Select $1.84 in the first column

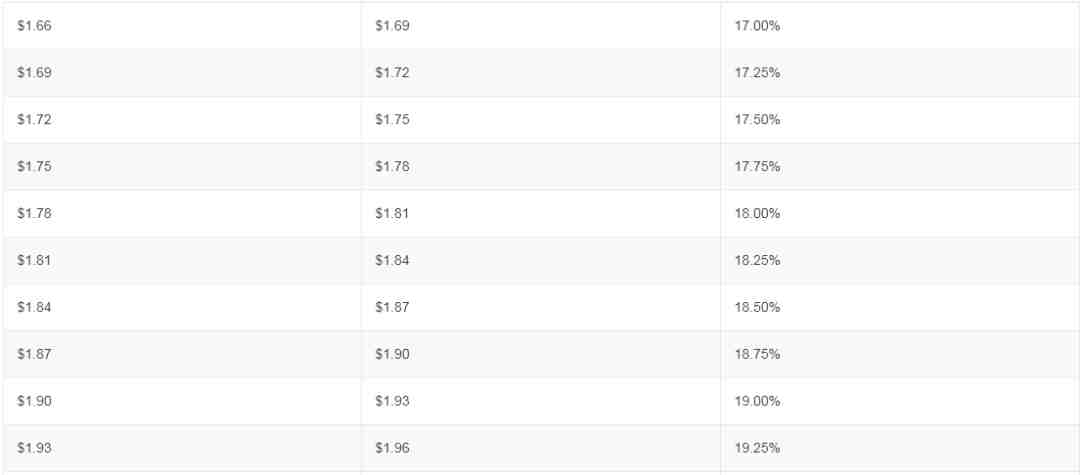[34, 307]
